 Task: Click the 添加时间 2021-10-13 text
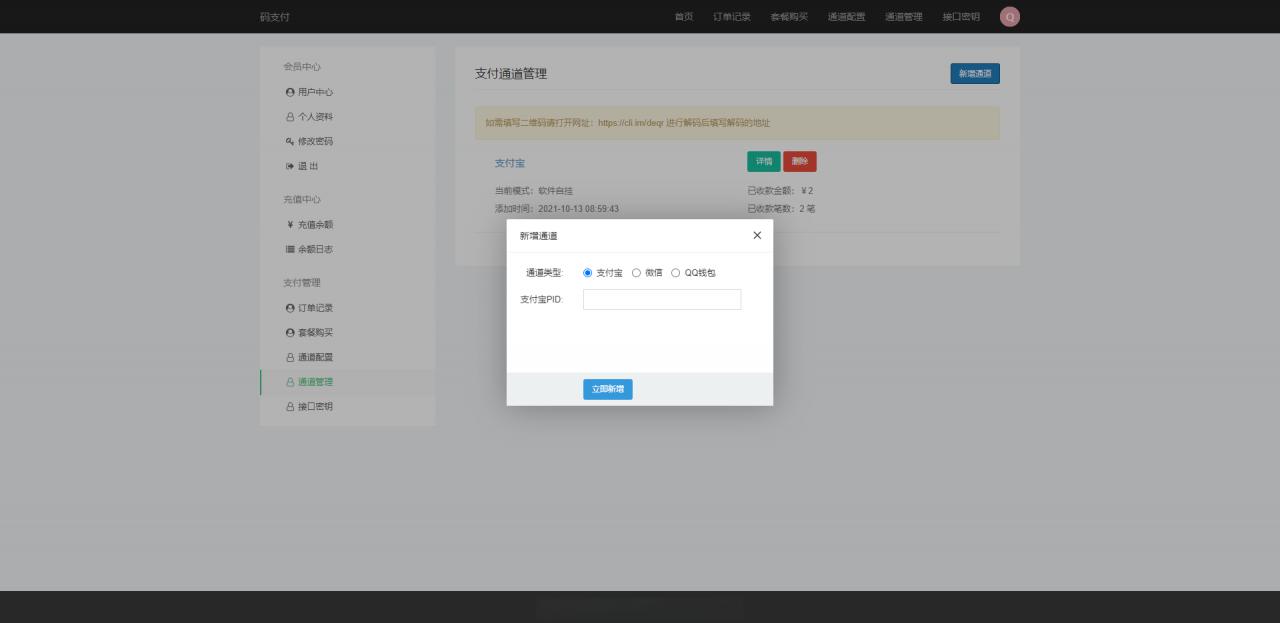tap(557, 209)
